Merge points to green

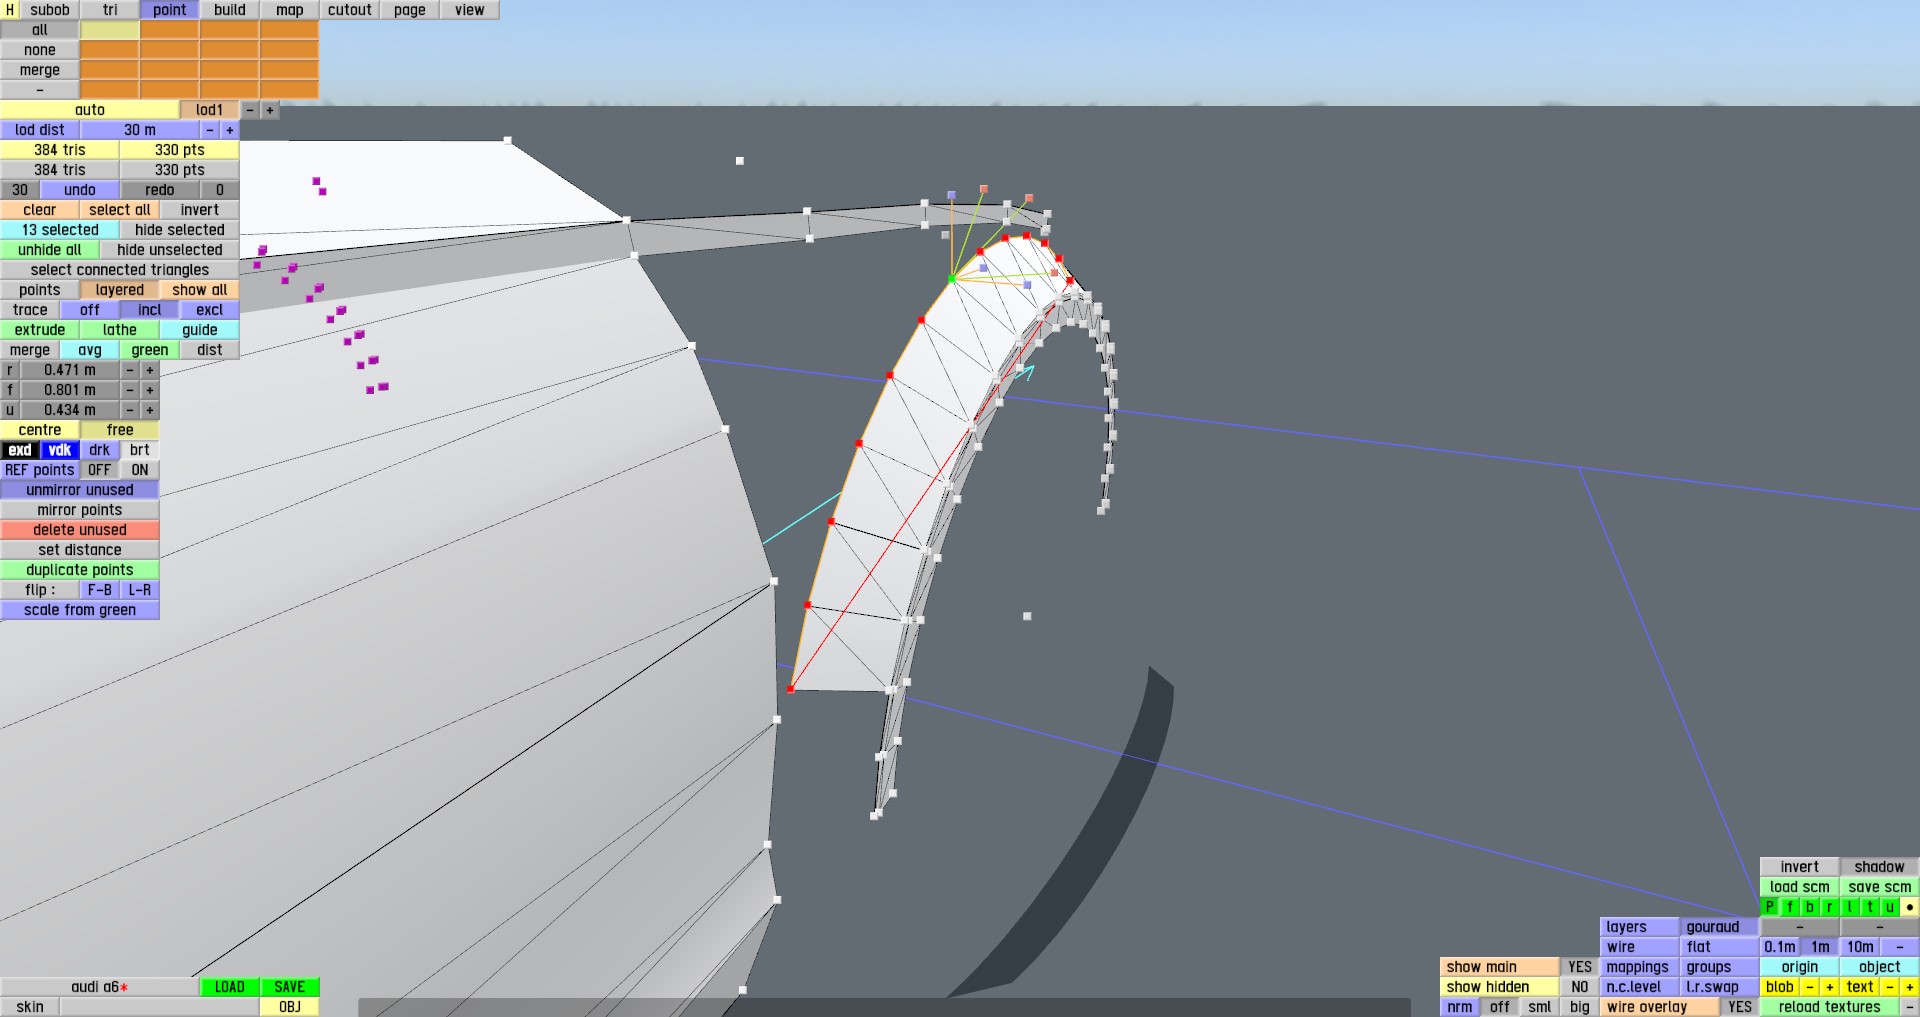pyautogui.click(x=150, y=350)
